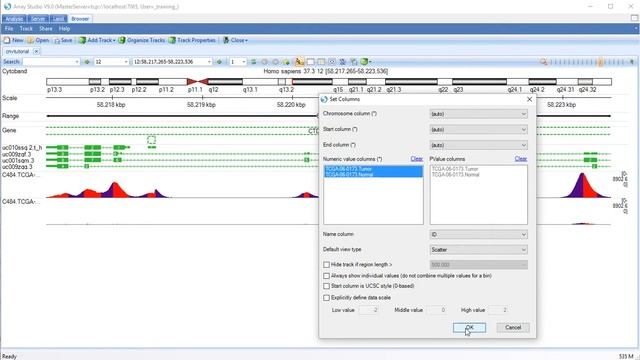The height and width of the screenshot is (360, 640).
Task: Click the Low value field
Action: coord(369,310)
